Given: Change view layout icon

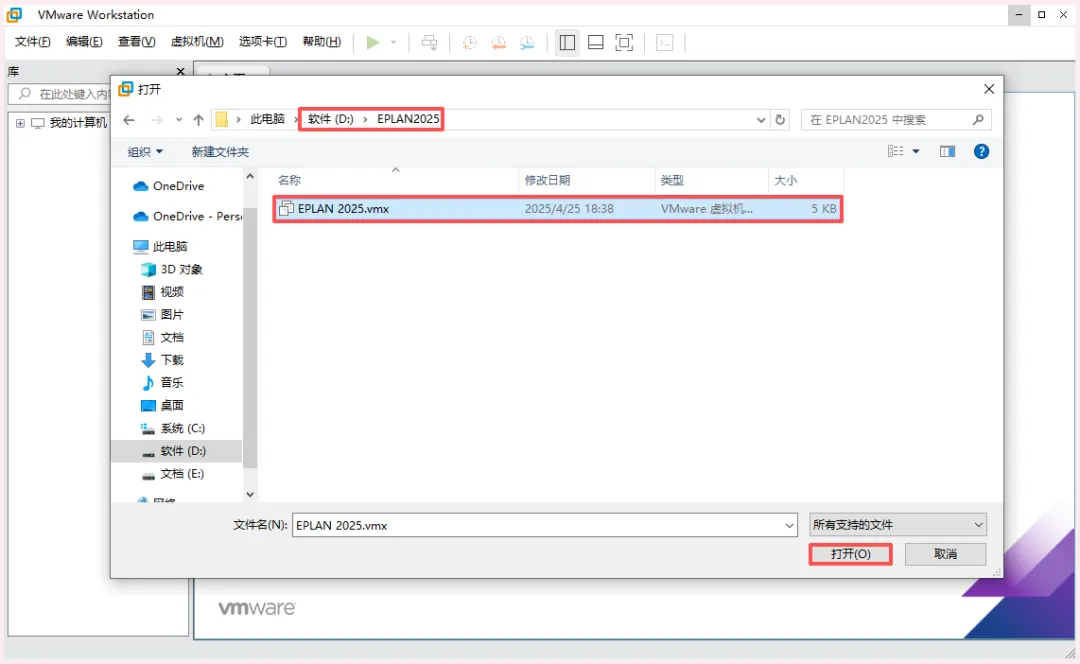Looking at the screenshot, I should point(895,152).
